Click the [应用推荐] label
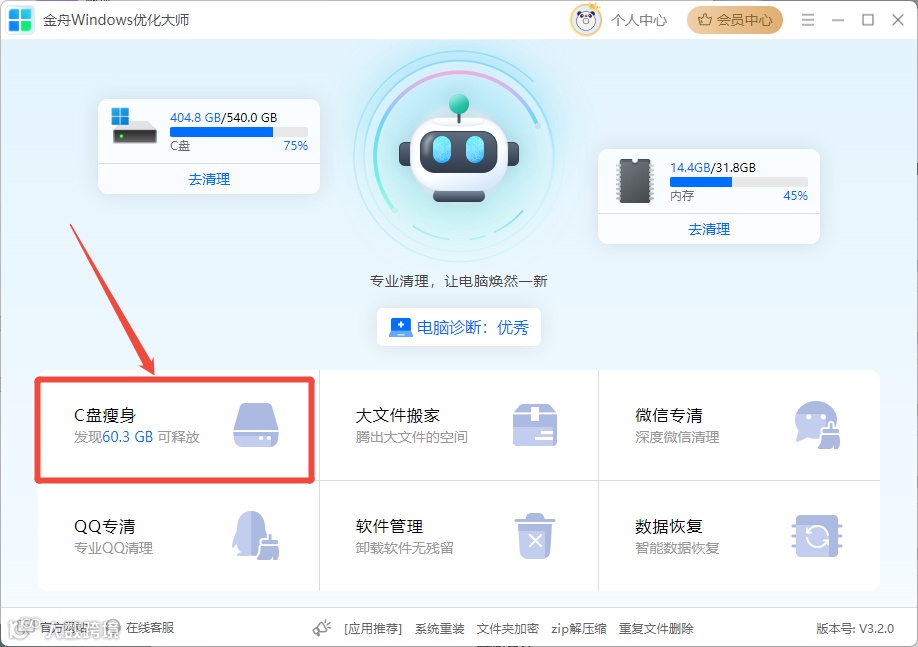918x647 pixels. (x=373, y=629)
